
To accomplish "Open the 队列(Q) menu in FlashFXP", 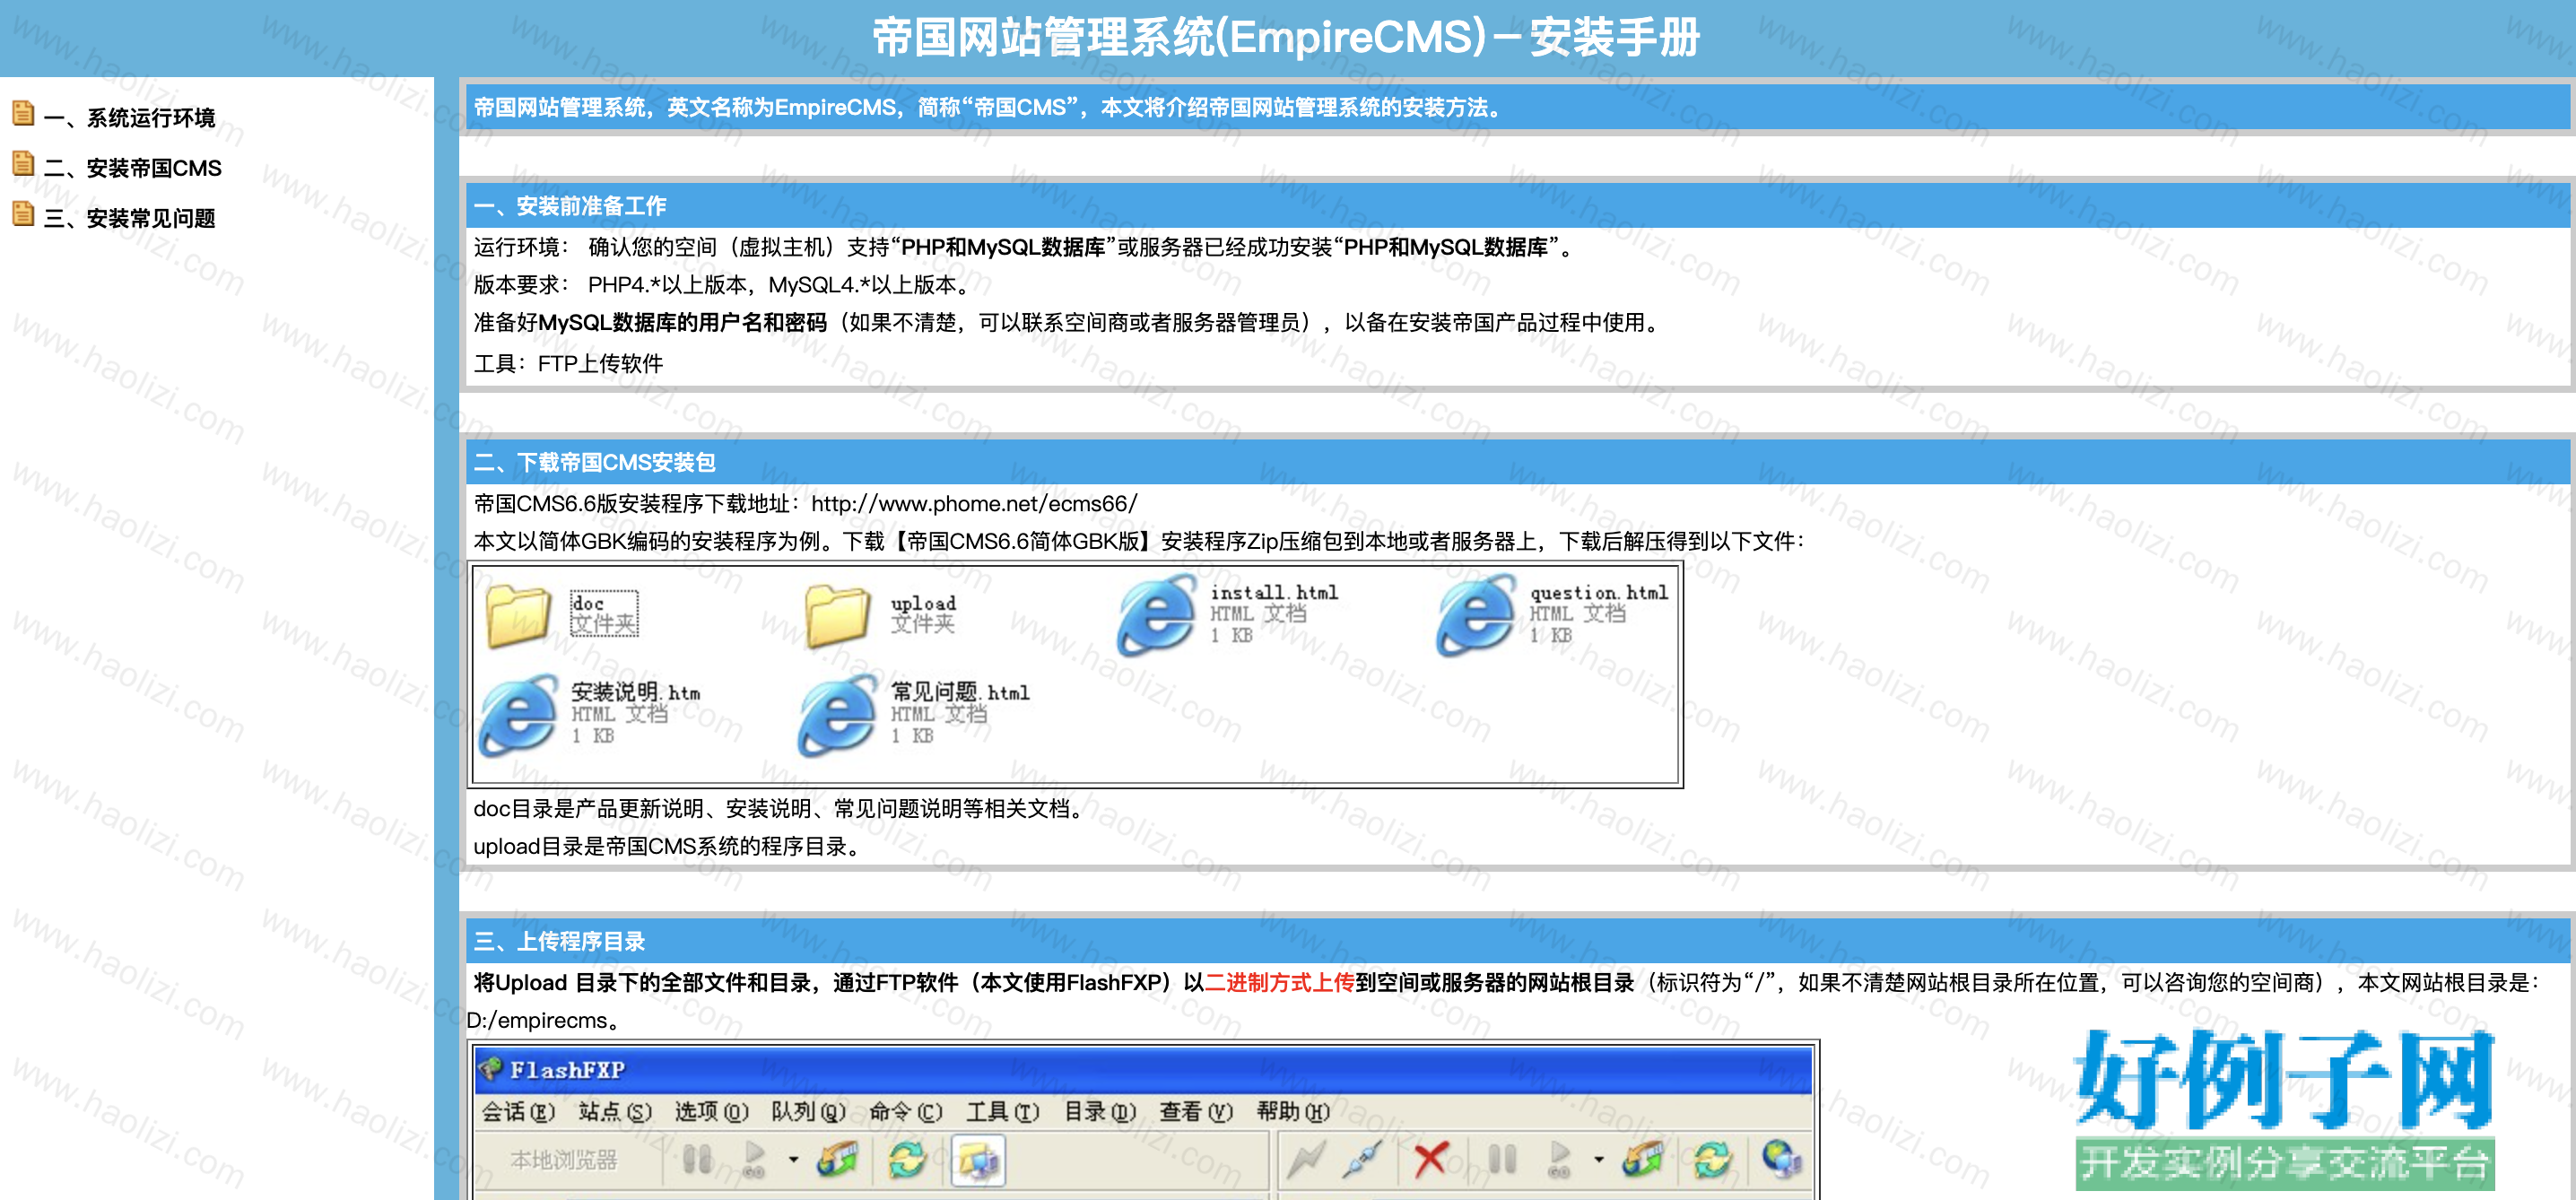I will click(809, 1112).
